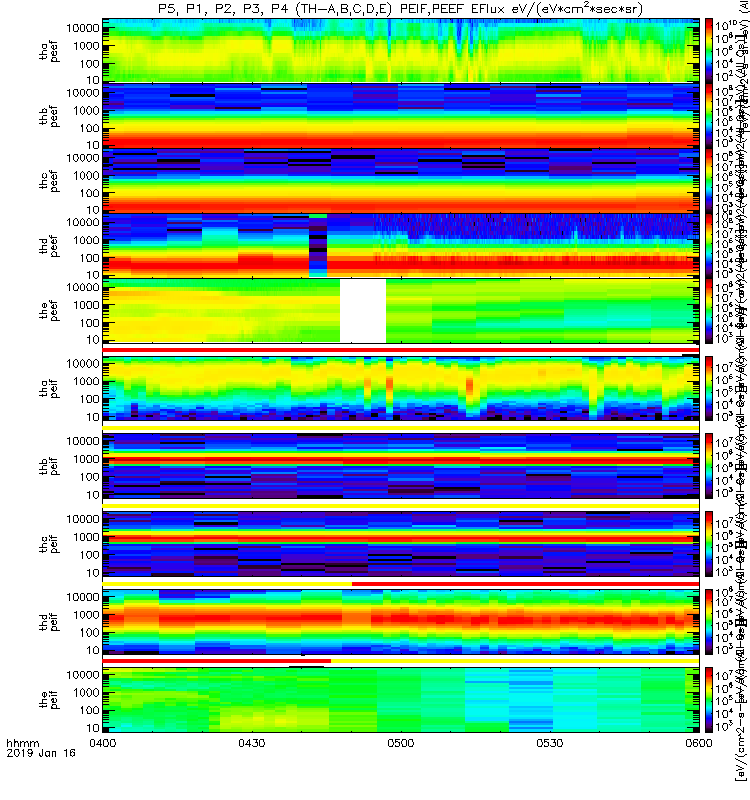Screen dimensions: 750x800
Task: Click the color bar beside tha peif panel
Action: (709, 388)
